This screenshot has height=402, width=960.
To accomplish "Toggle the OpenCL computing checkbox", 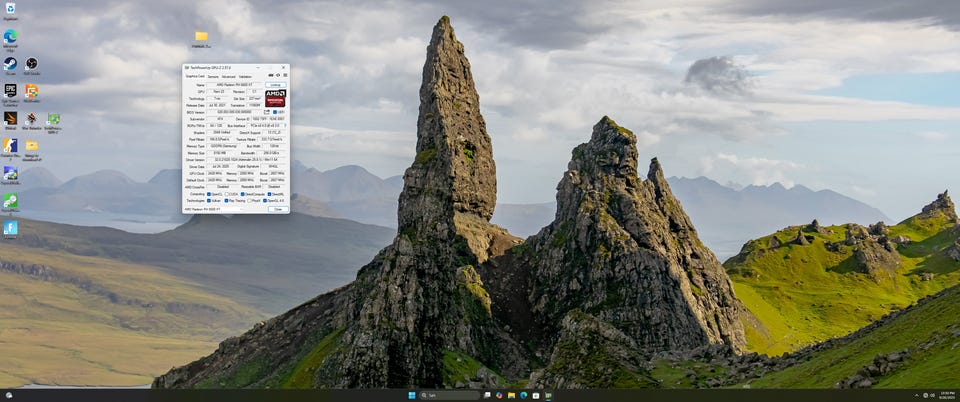I will pos(209,194).
